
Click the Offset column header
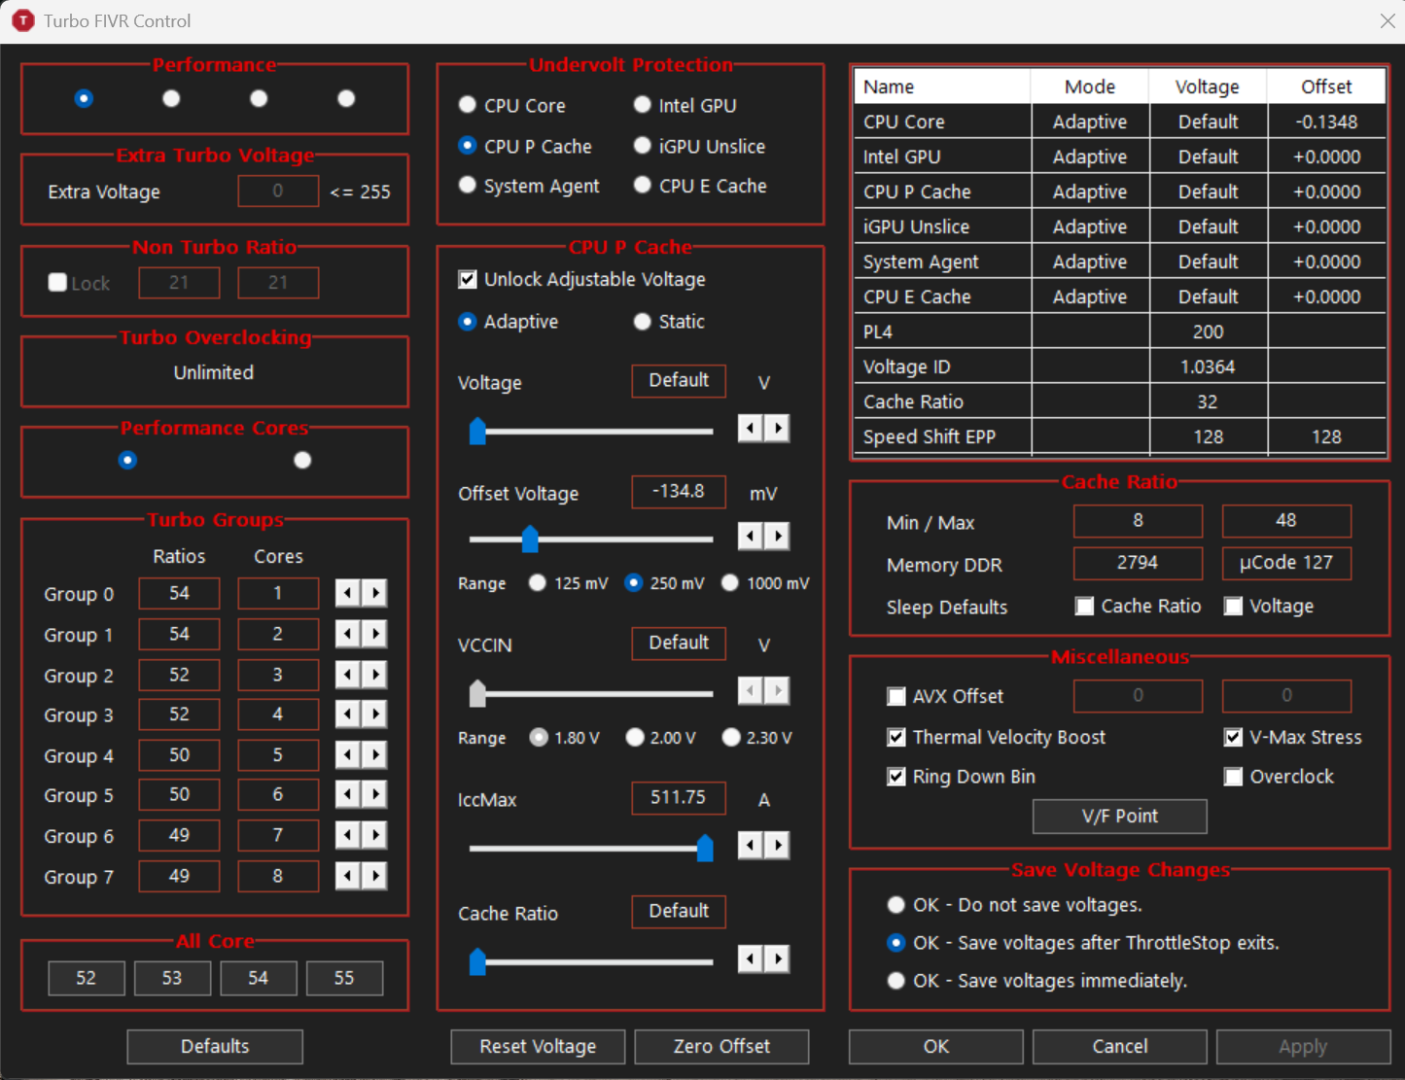click(1327, 87)
